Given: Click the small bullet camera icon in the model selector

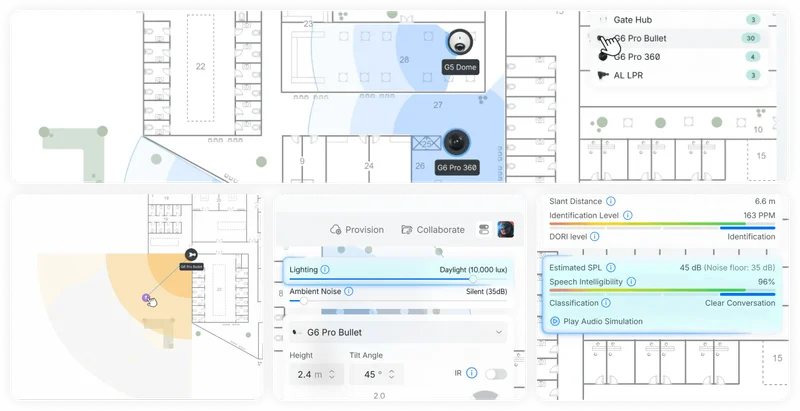Looking at the screenshot, I should pyautogui.click(x=296, y=332).
